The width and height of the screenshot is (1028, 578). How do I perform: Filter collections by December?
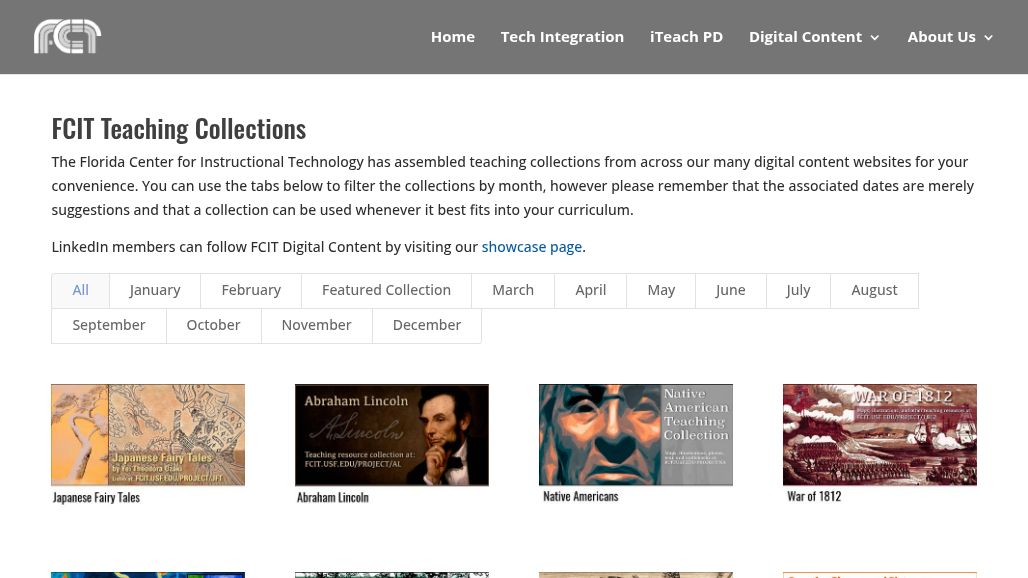(426, 325)
